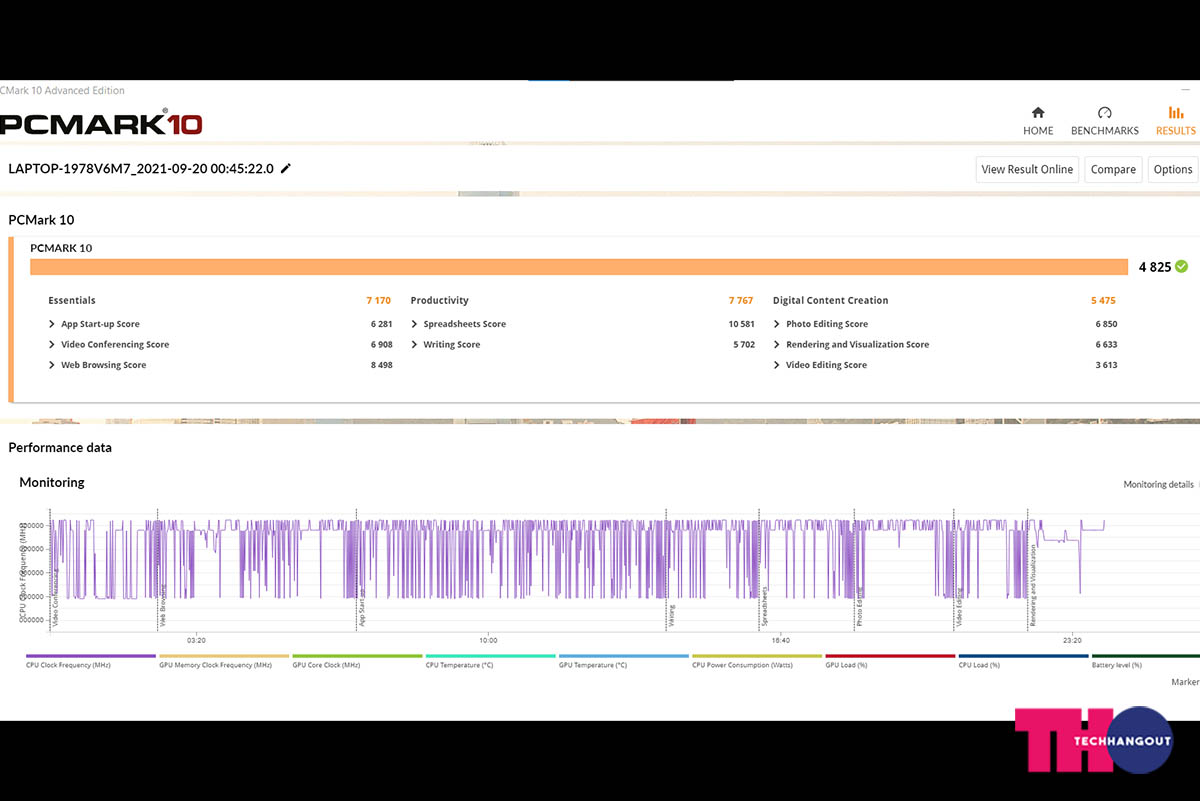This screenshot has height=801, width=1200.
Task: Click Digital Content Creation score 5 475
Action: tap(1103, 300)
